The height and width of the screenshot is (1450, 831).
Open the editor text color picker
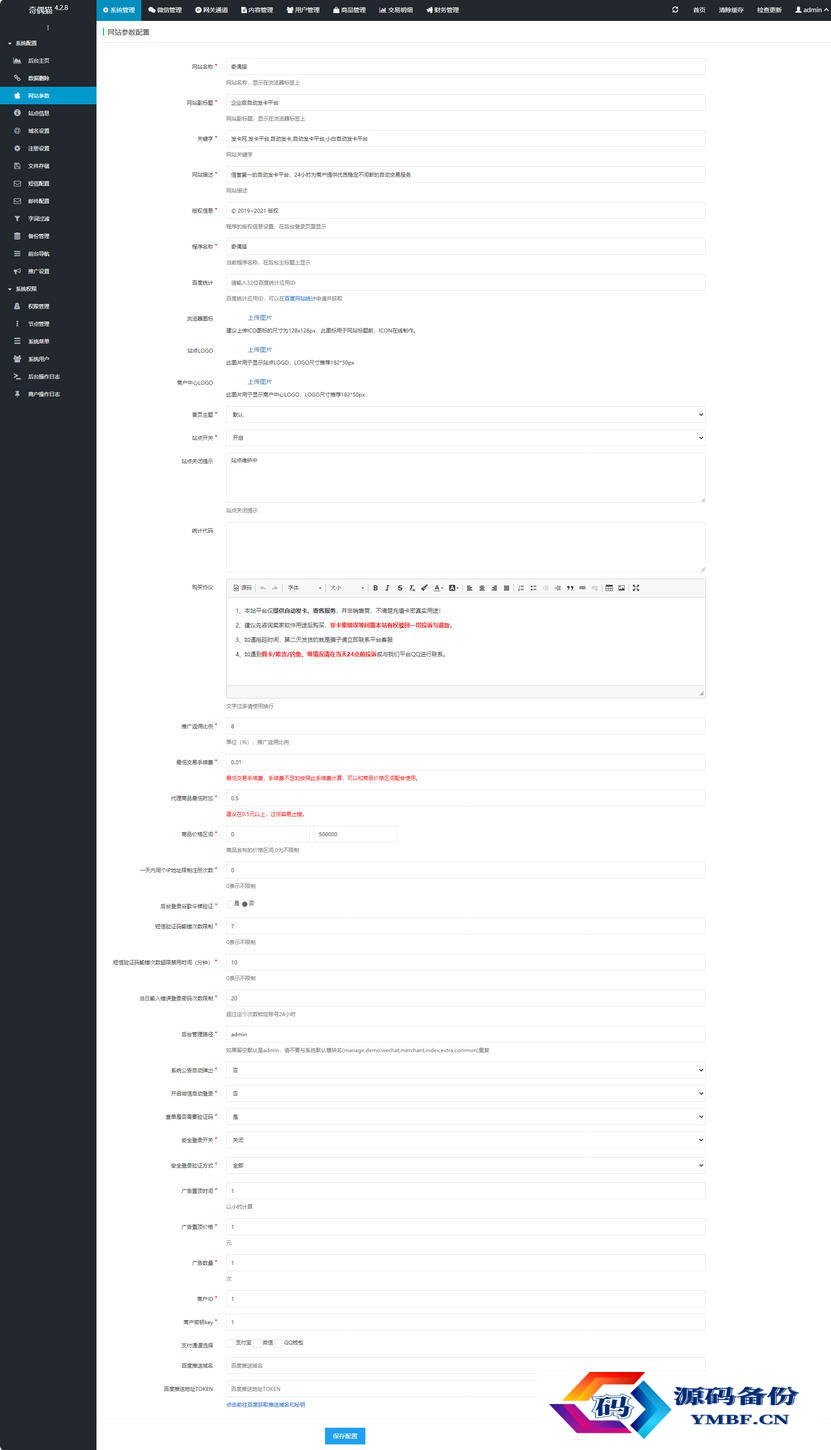(438, 588)
